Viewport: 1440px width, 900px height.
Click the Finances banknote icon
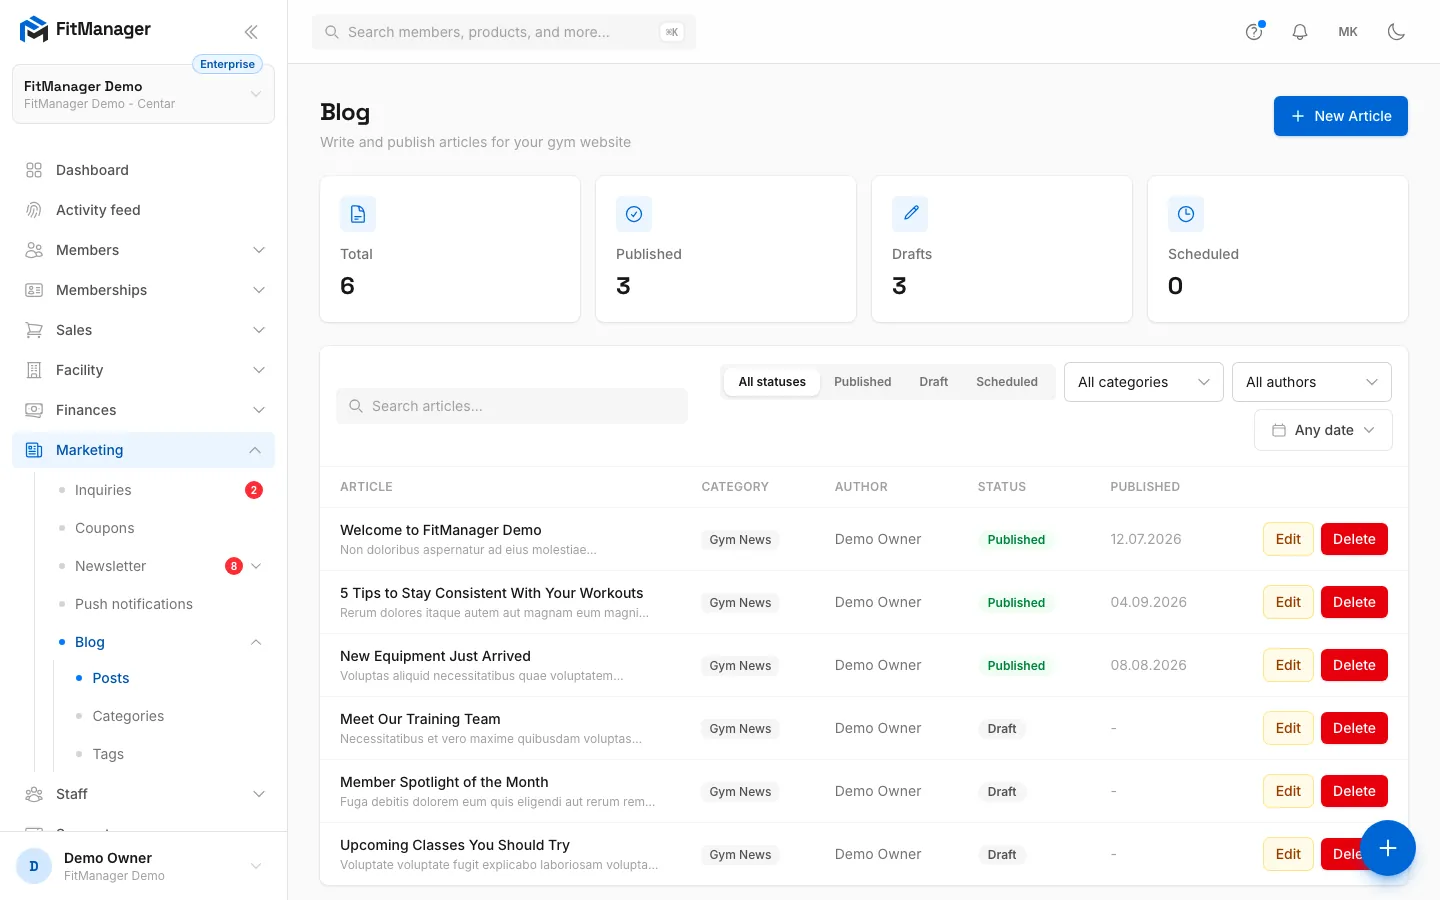point(34,410)
